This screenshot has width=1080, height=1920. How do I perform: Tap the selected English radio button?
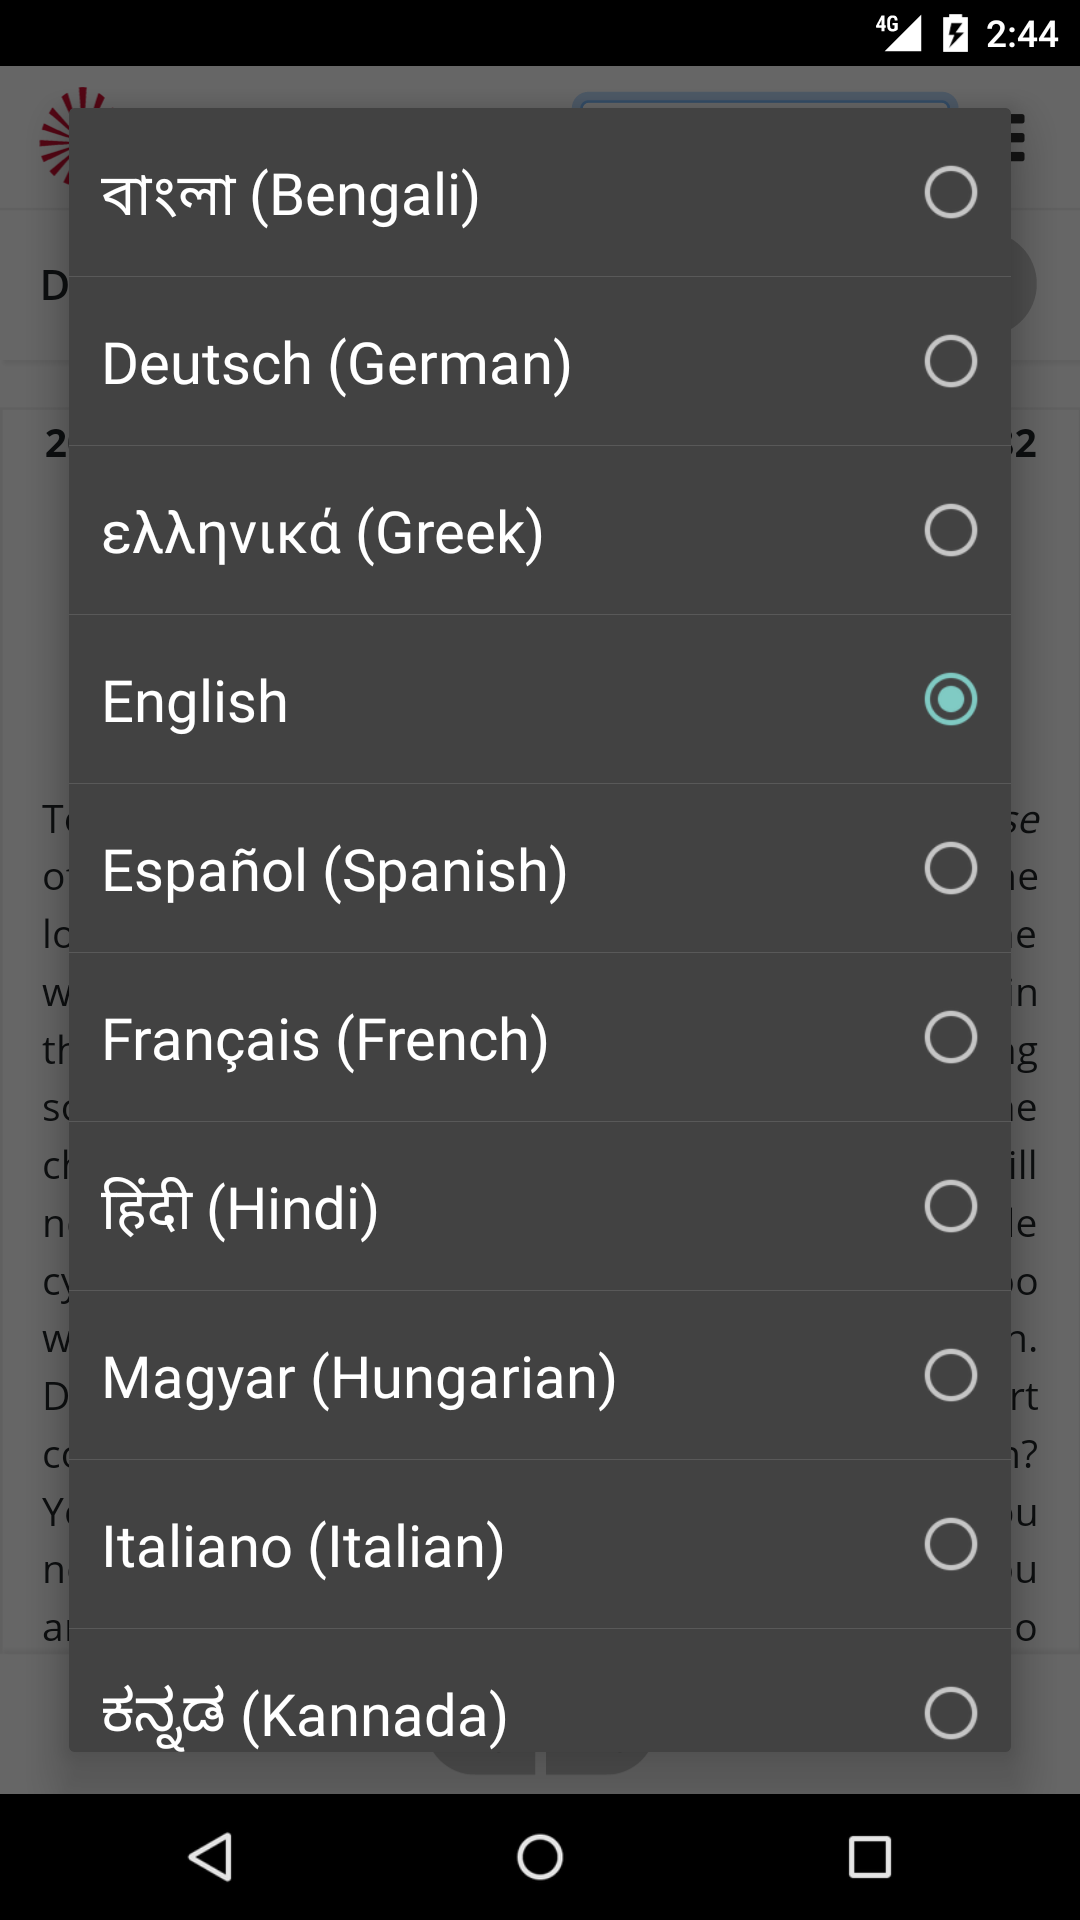(950, 699)
